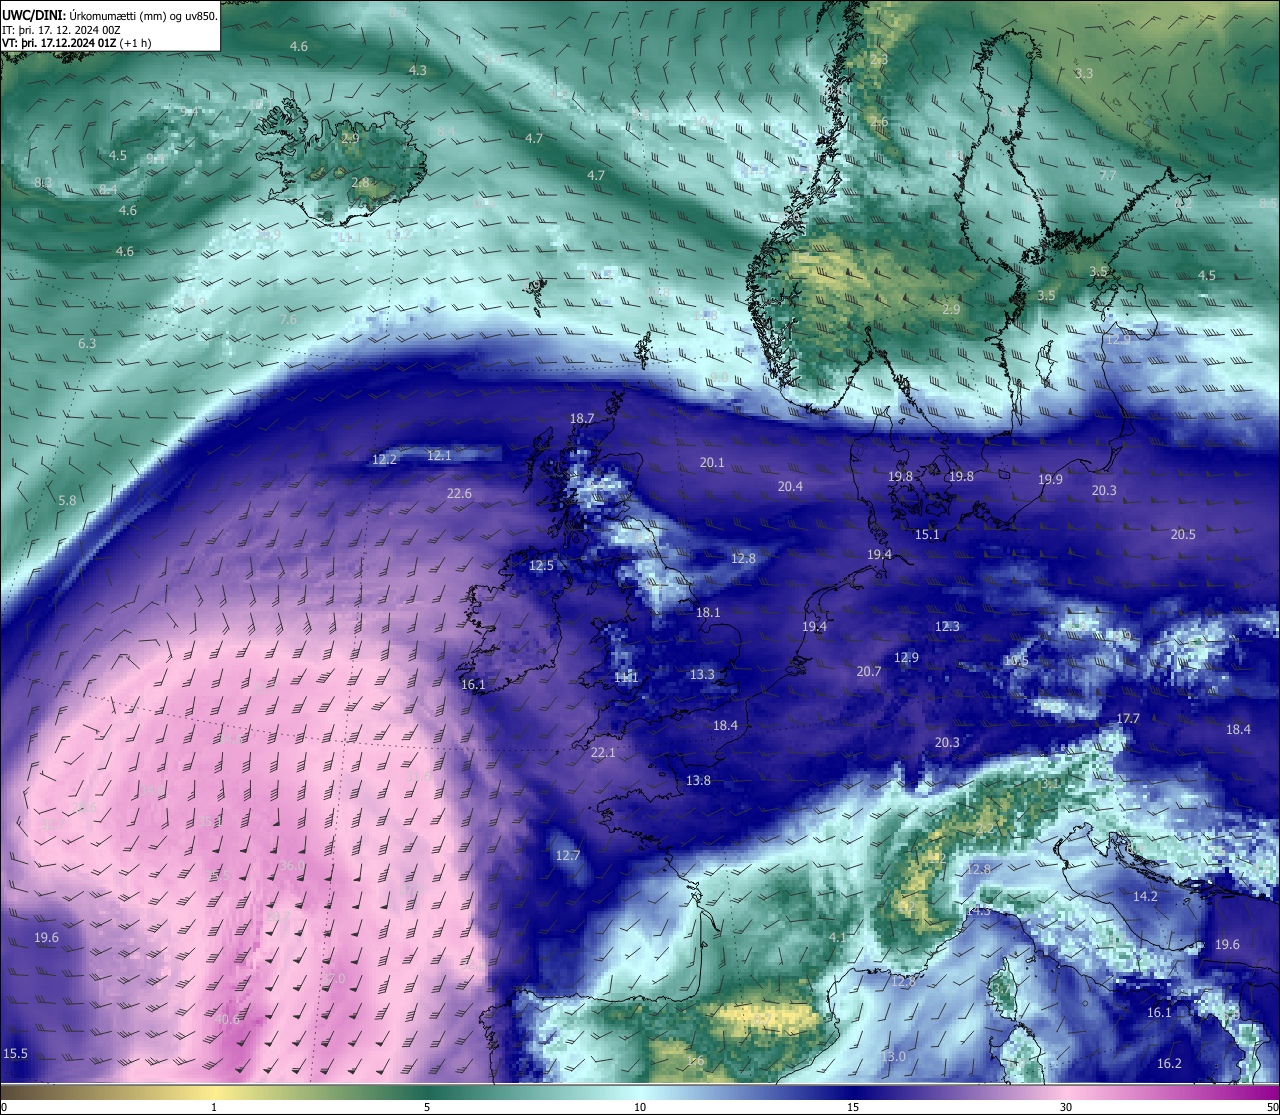Select the VT valid time line 01Z
Screen dimensions: 1280x1115
(x=76, y=44)
